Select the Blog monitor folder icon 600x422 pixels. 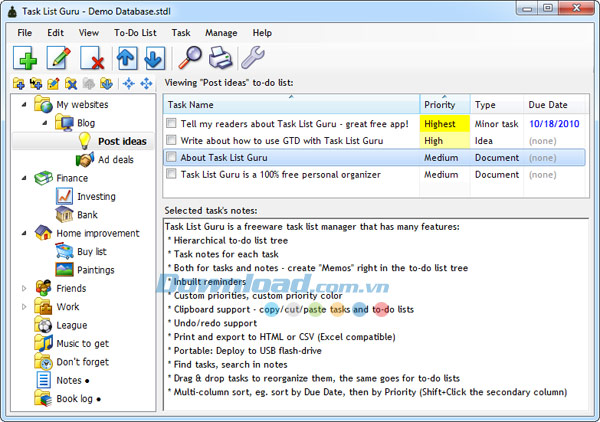[64, 123]
